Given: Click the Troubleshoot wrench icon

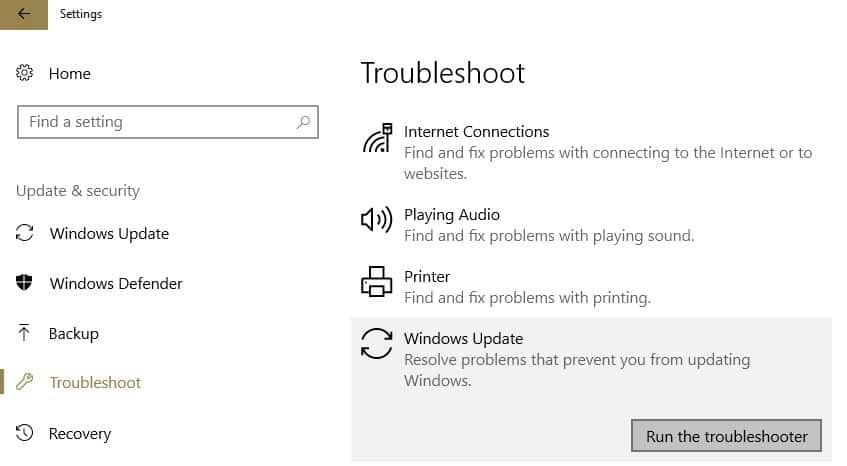Looking at the screenshot, I should [25, 382].
